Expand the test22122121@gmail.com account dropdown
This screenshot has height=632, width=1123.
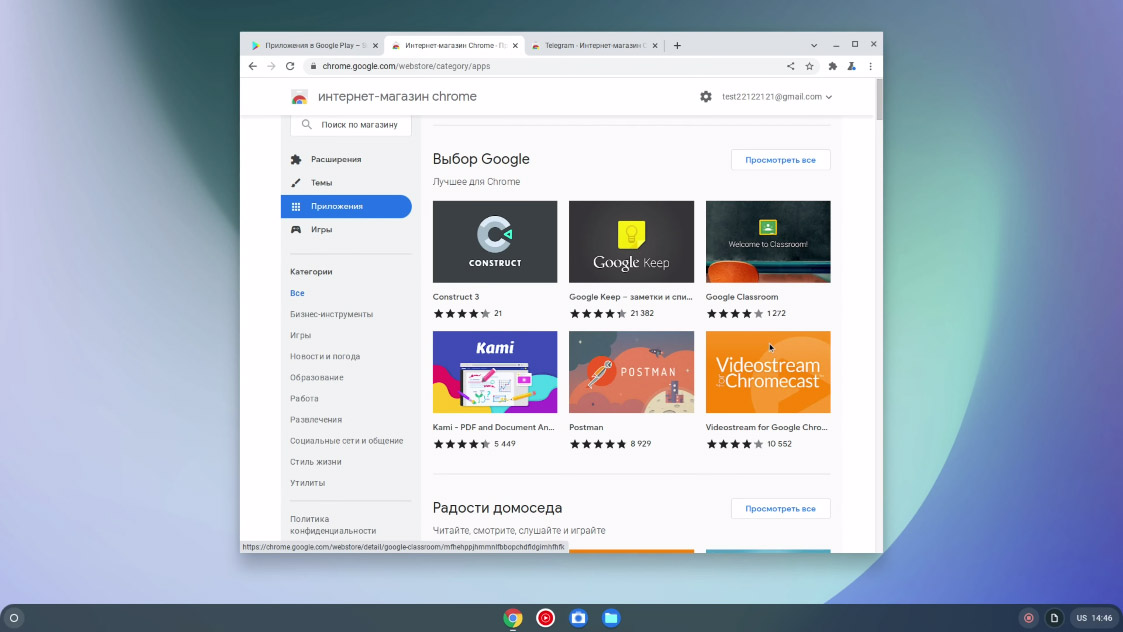pyautogui.click(x=777, y=97)
